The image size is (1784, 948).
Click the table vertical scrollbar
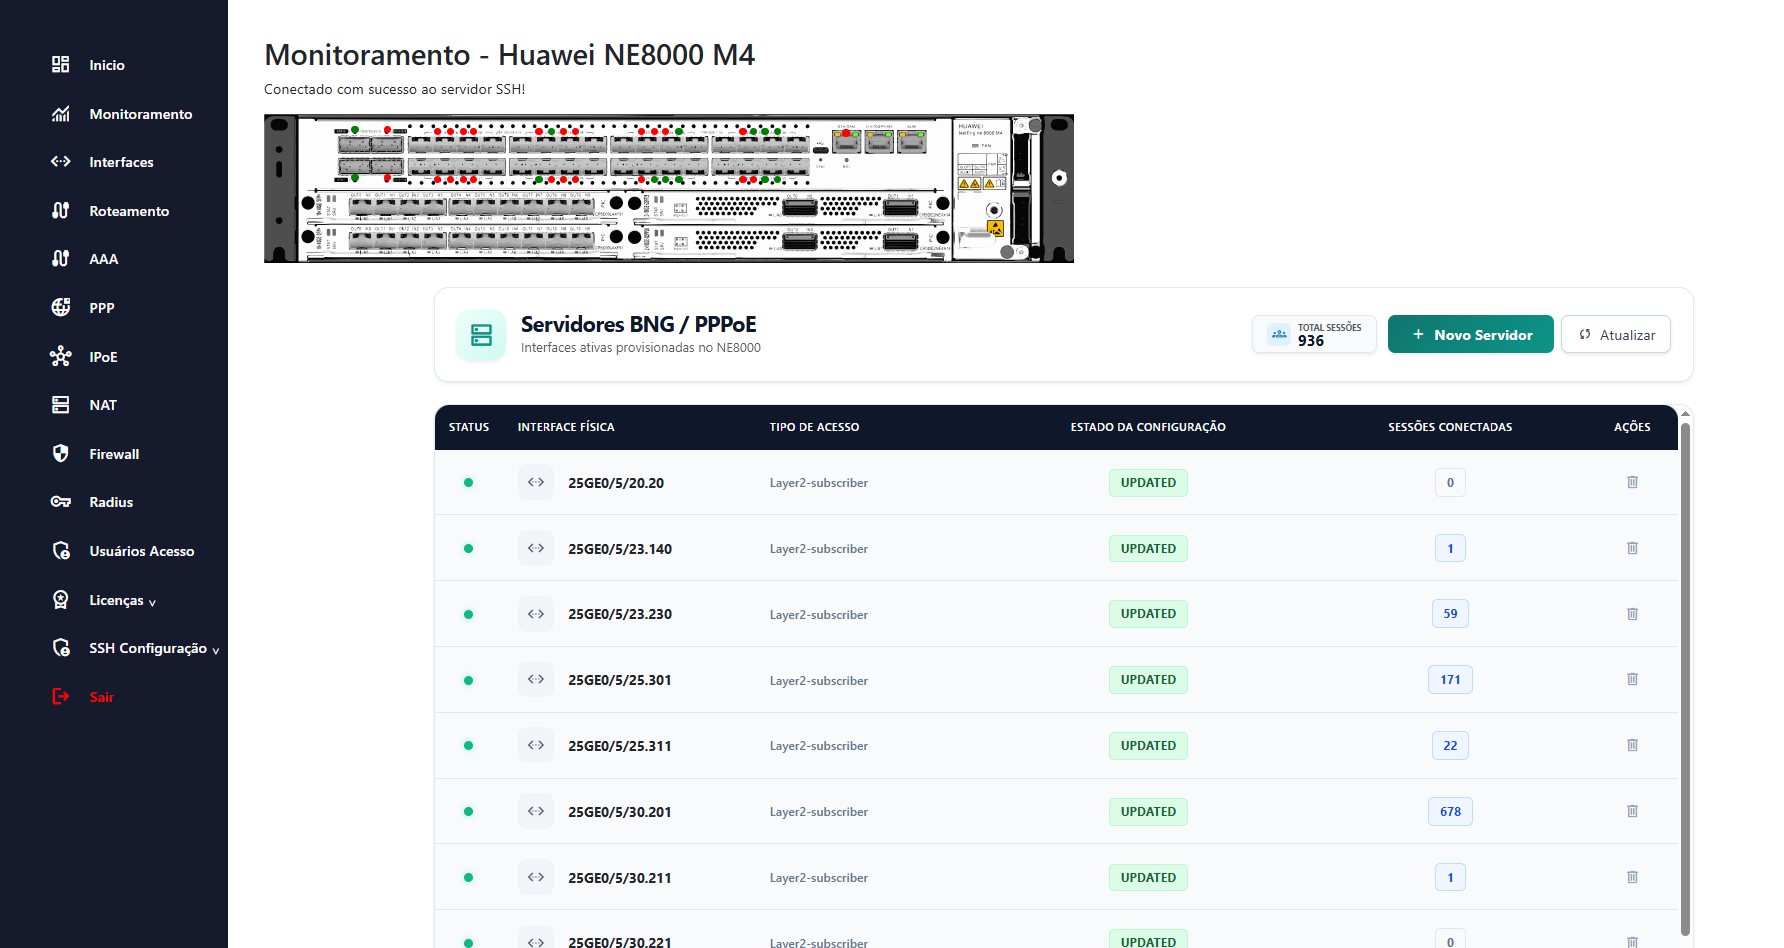coord(1685,680)
